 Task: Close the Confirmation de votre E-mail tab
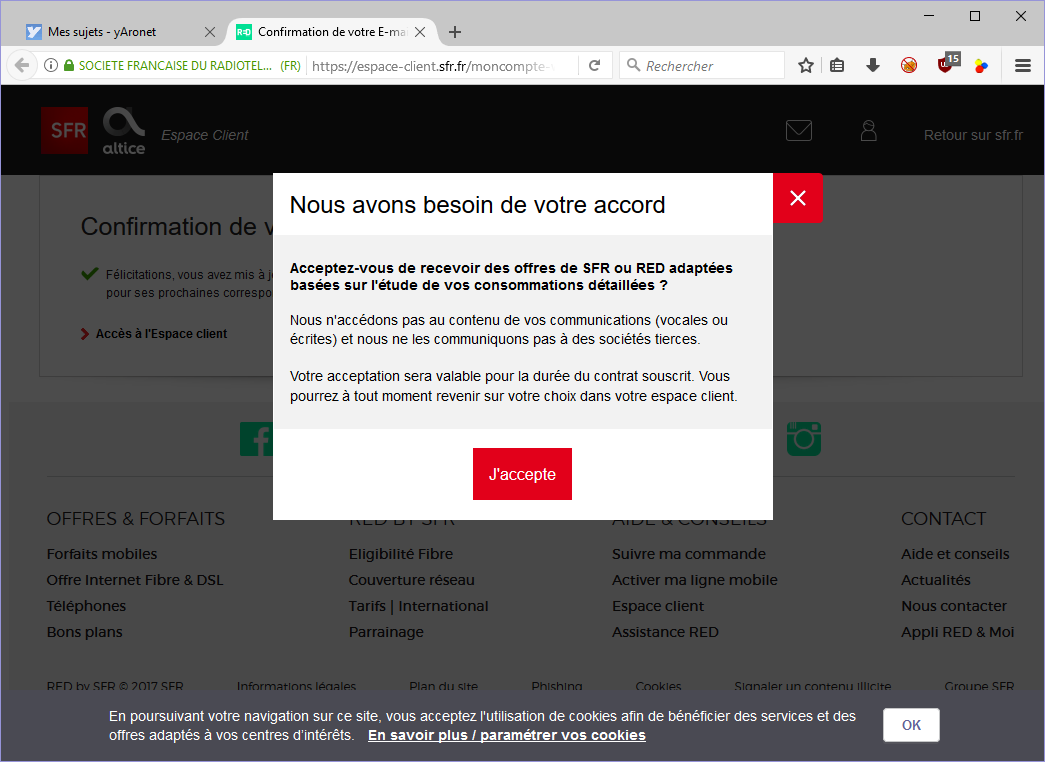(x=420, y=32)
